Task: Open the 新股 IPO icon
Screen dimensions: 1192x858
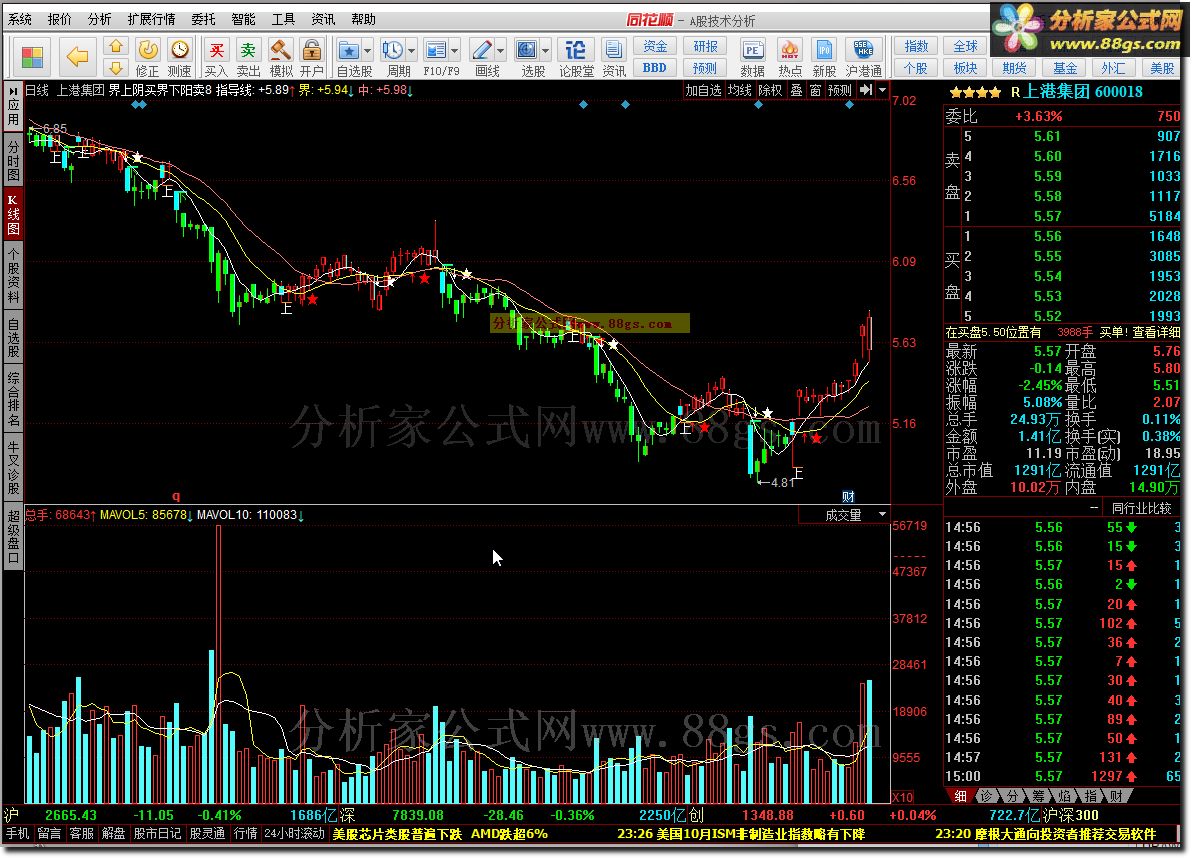Action: tap(824, 58)
